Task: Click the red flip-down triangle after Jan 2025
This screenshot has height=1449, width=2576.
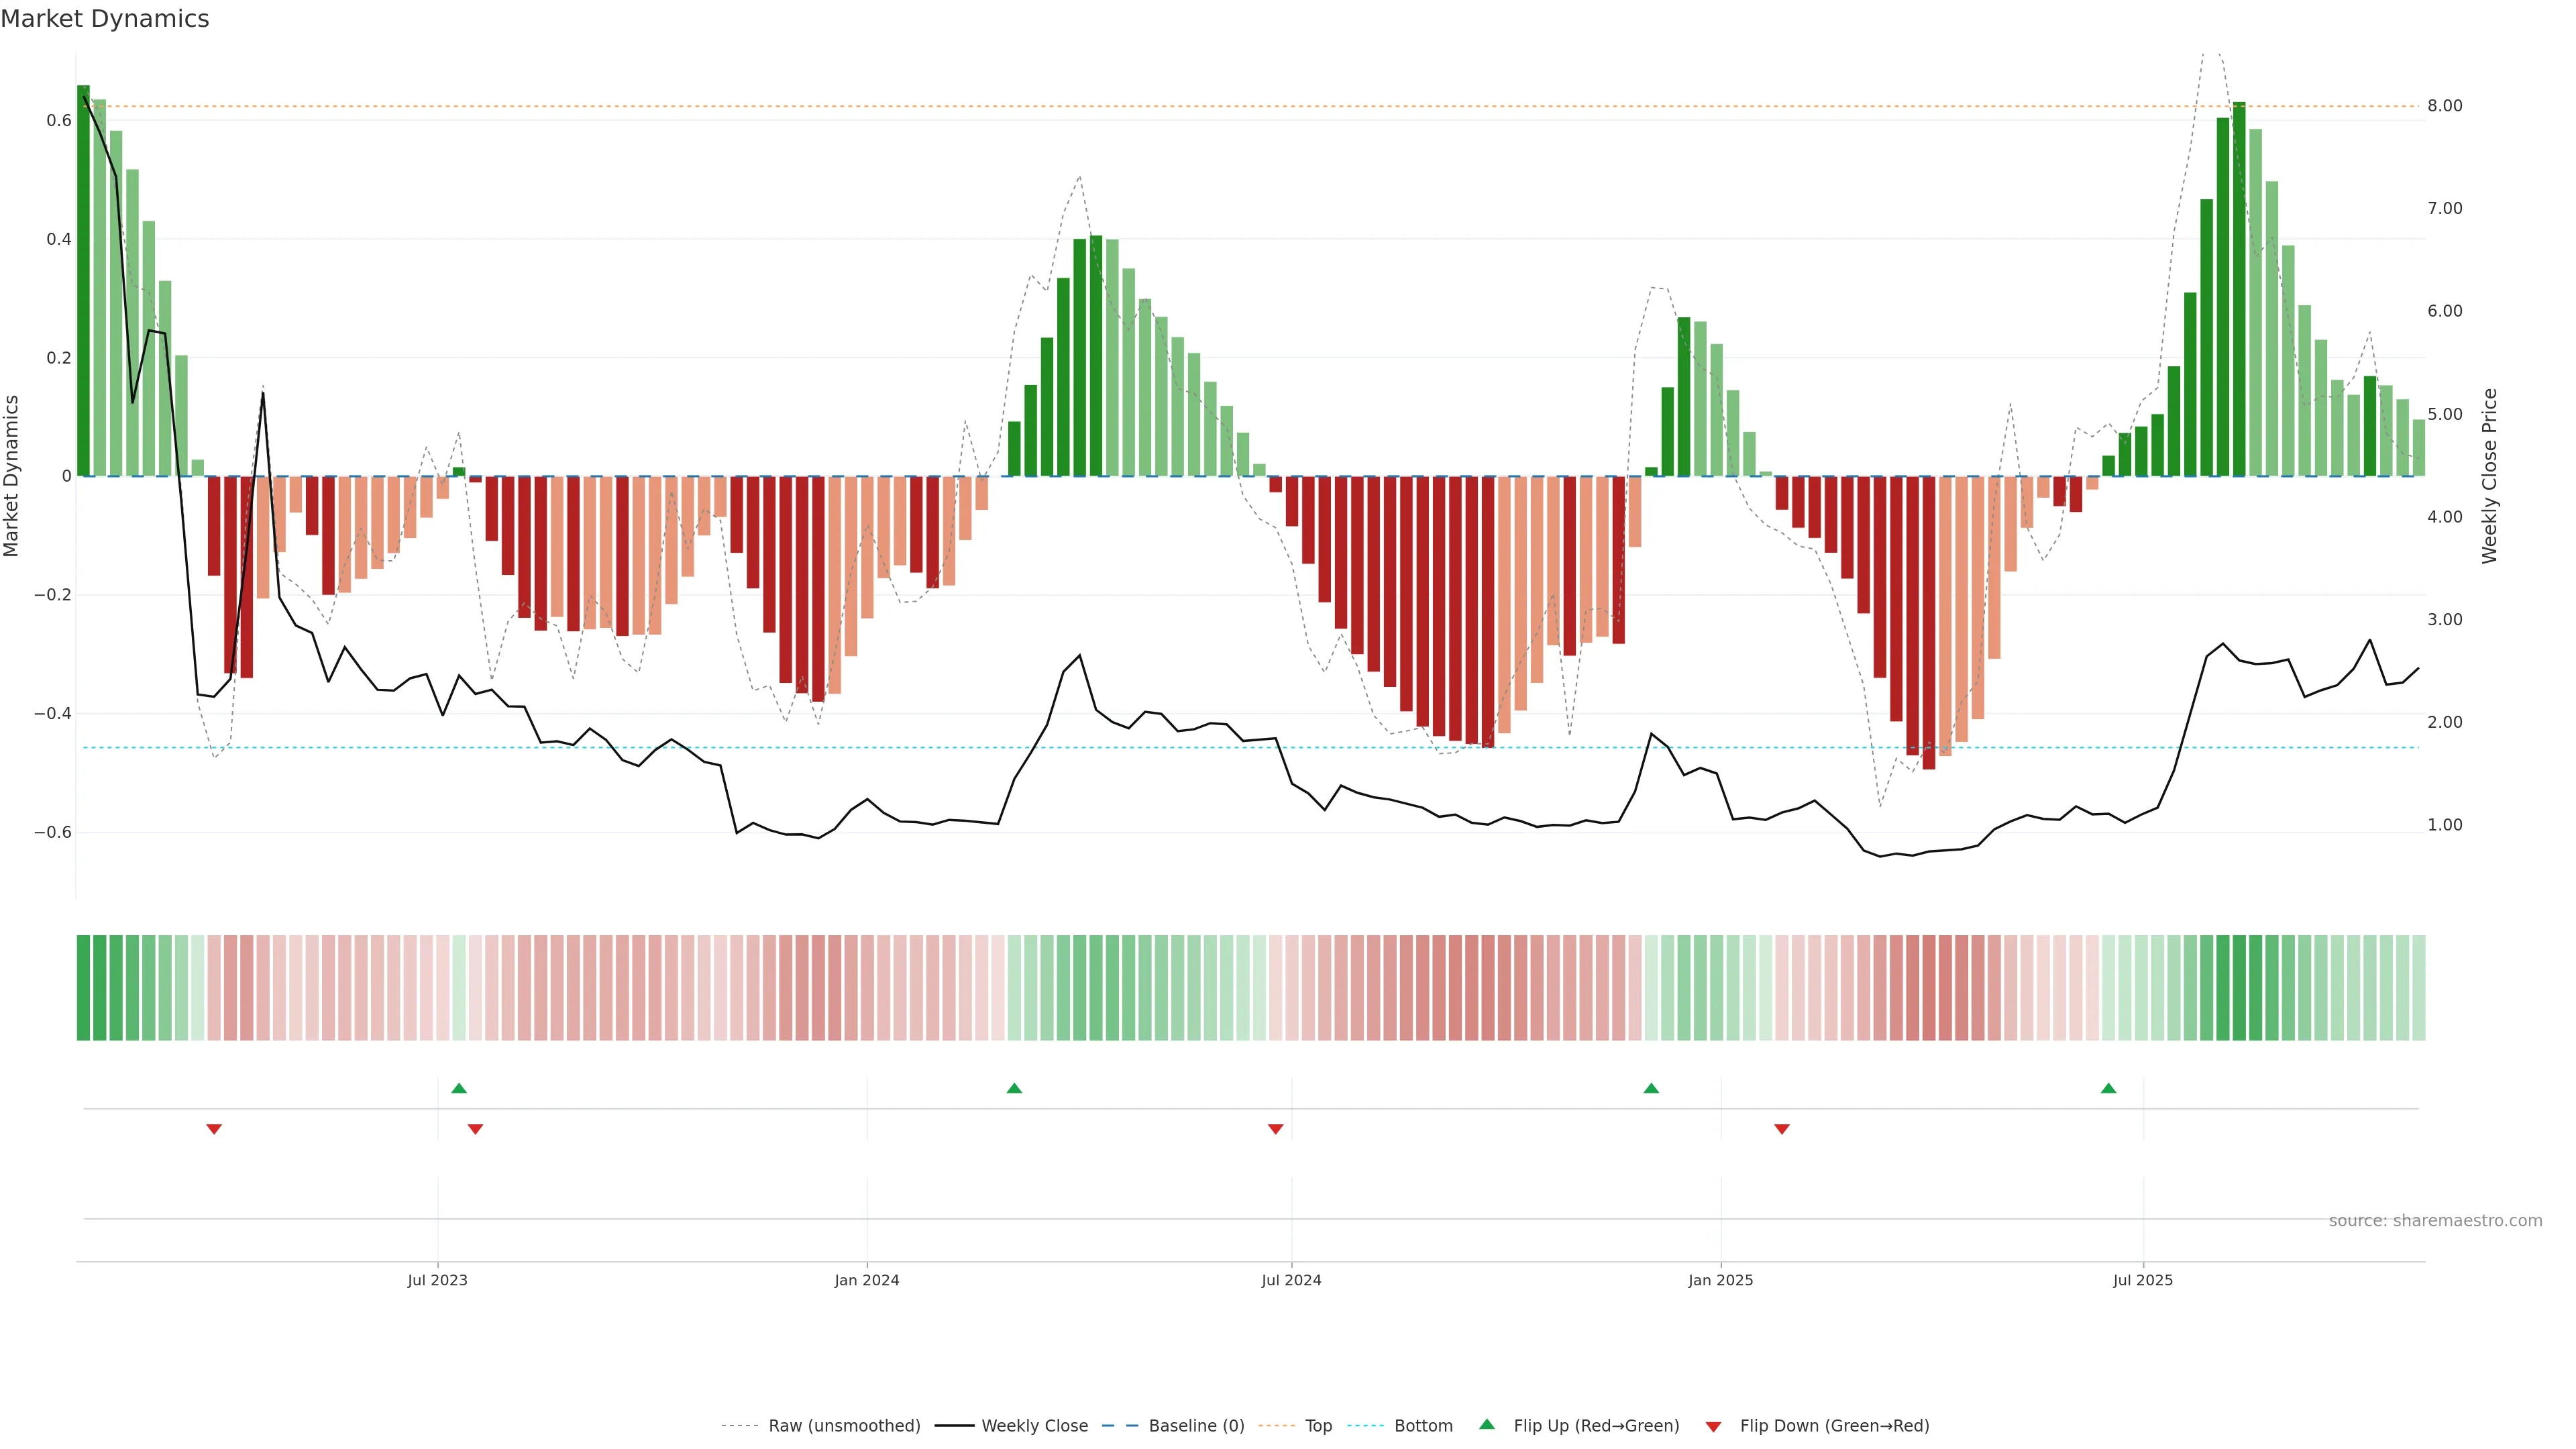Action: (1781, 1129)
